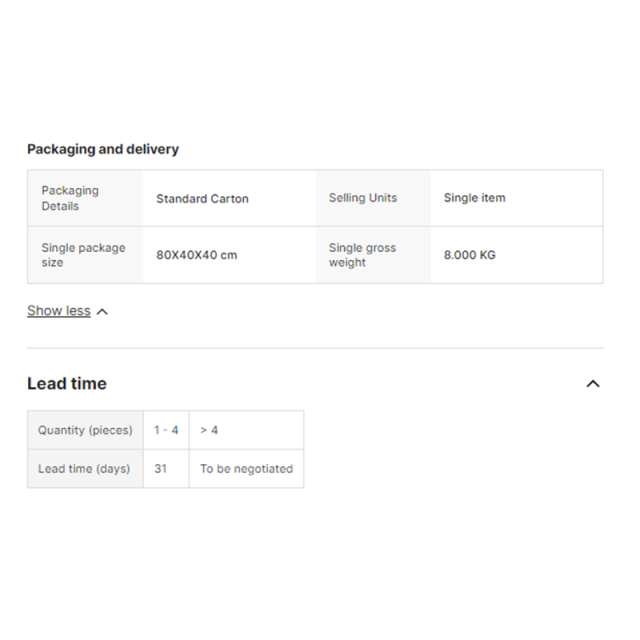Click the Lead time (days) label cell

tap(85, 469)
